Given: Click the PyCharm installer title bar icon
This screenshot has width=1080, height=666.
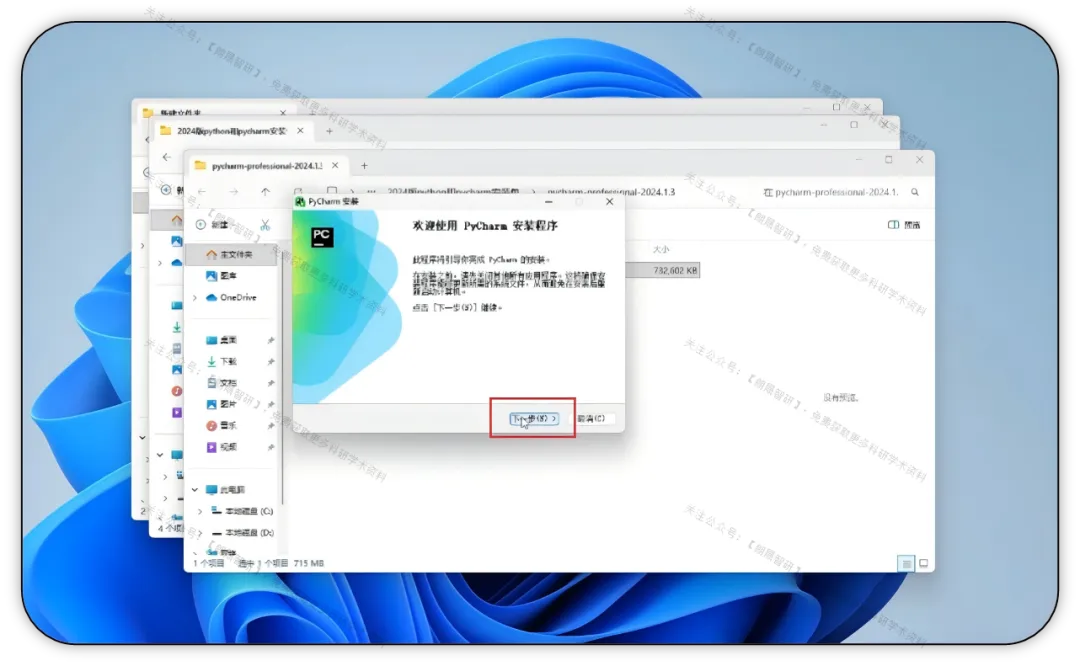Looking at the screenshot, I should [x=300, y=201].
